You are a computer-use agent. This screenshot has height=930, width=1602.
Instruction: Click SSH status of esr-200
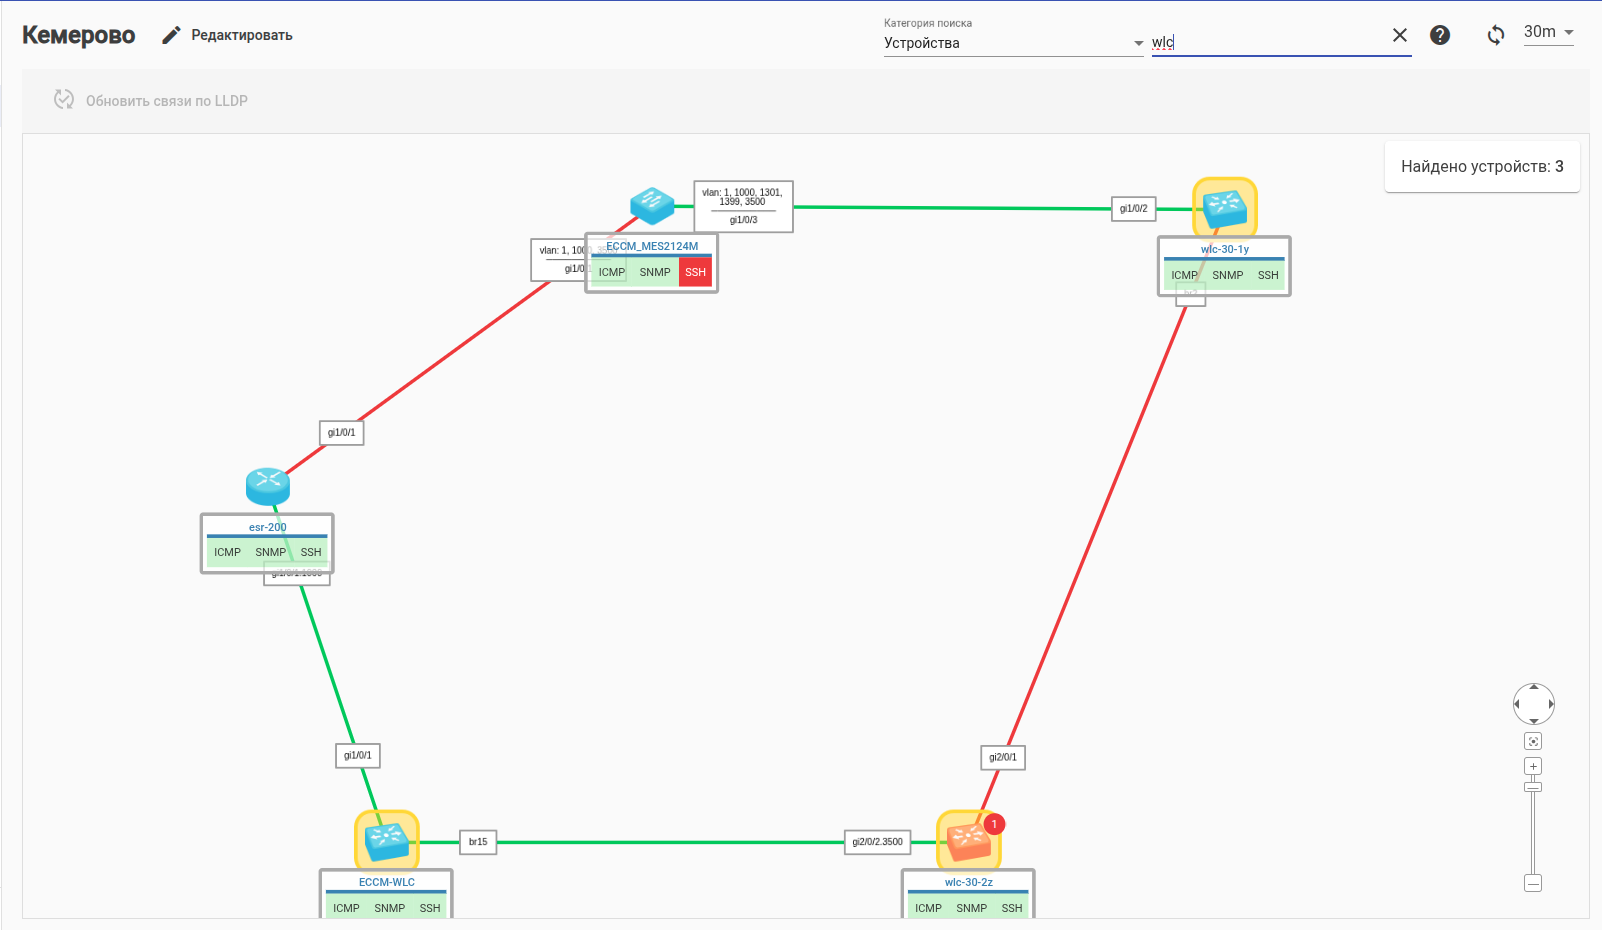pyautogui.click(x=311, y=552)
